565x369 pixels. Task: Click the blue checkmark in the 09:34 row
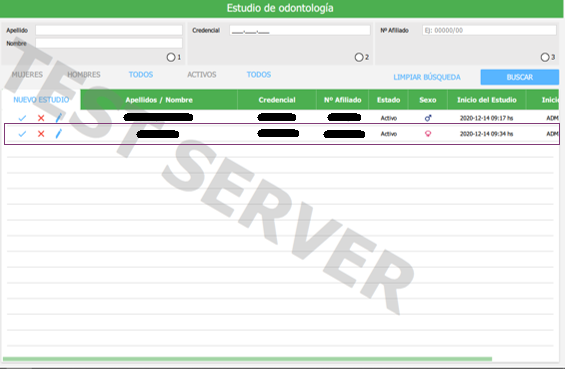point(22,134)
